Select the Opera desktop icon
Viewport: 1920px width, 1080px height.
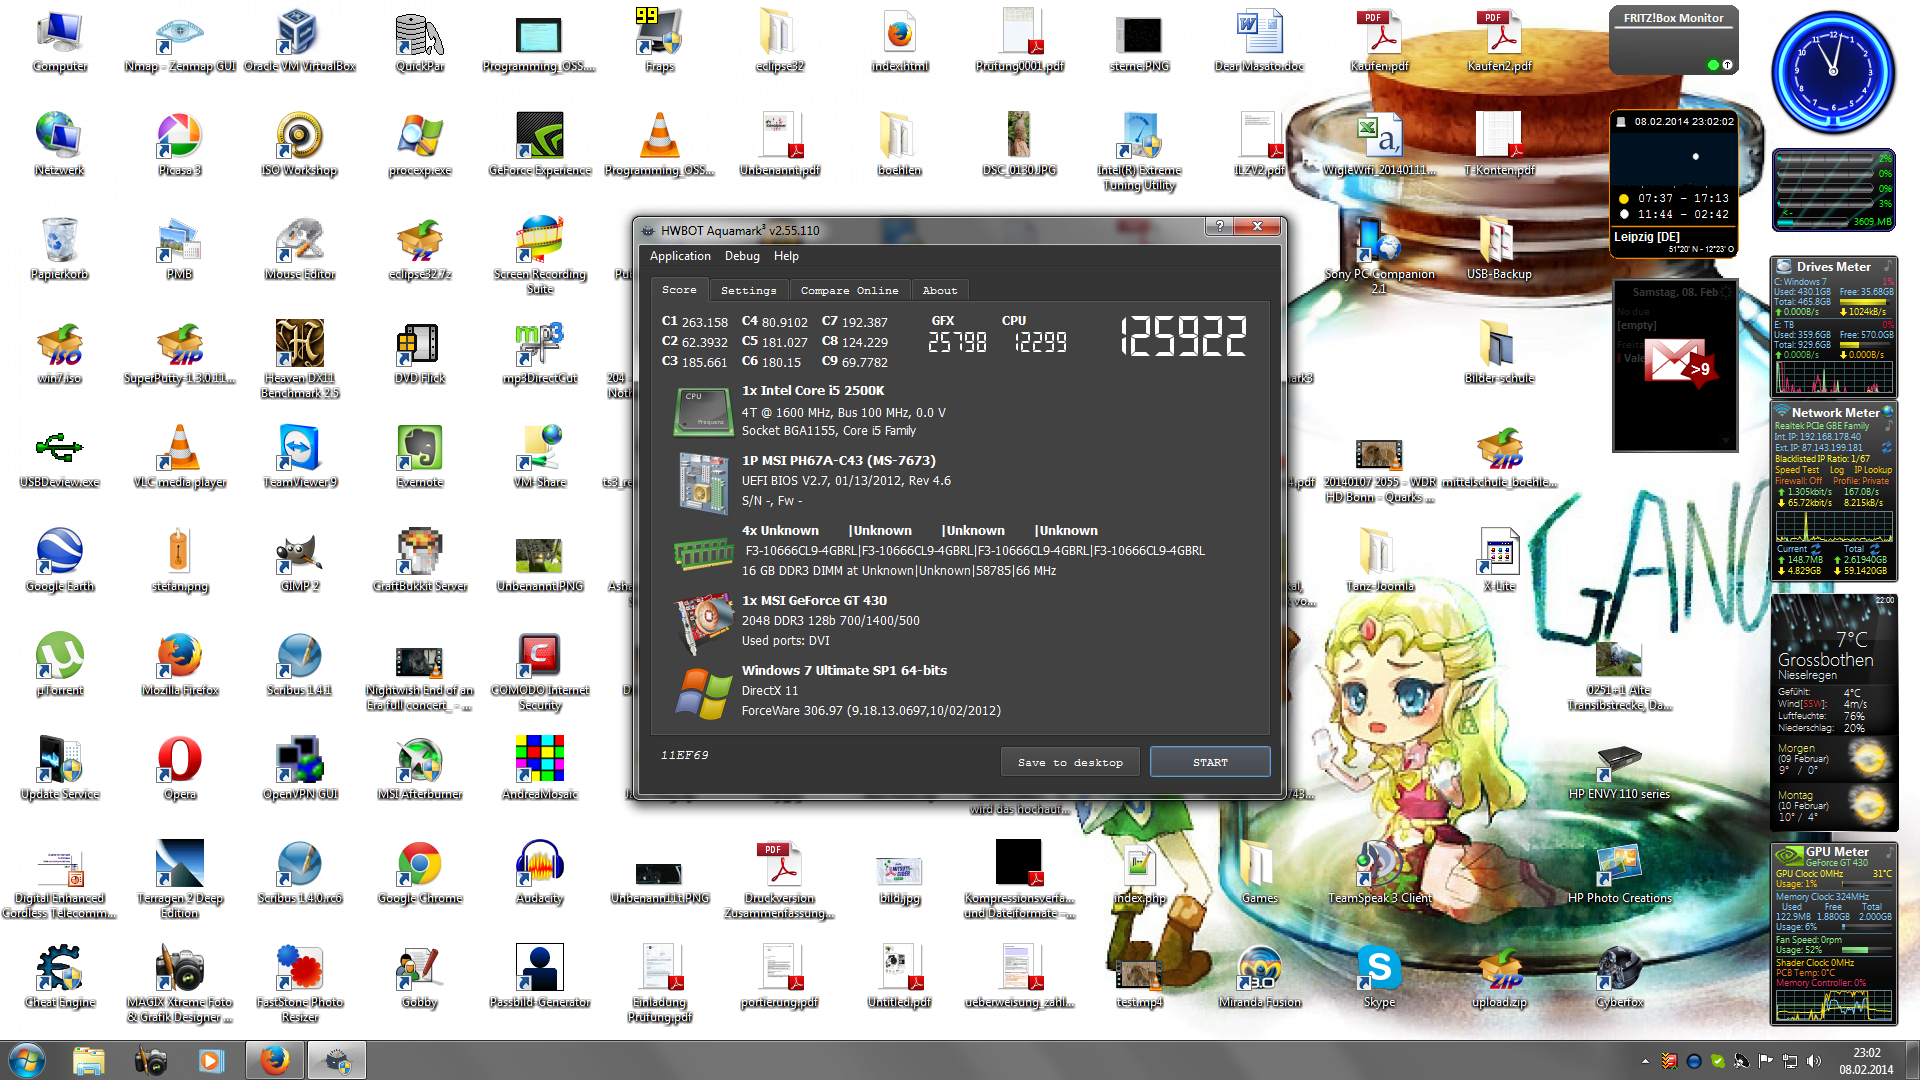(180, 770)
